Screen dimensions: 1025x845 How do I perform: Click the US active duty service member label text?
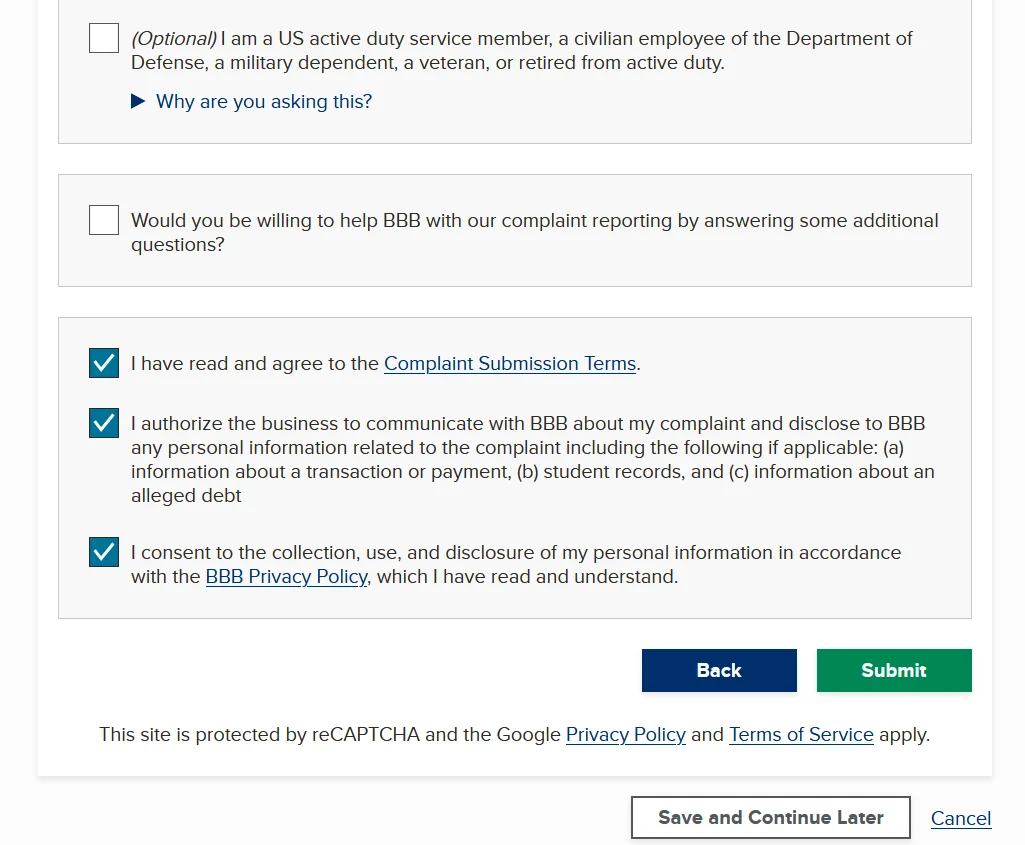[520, 51]
